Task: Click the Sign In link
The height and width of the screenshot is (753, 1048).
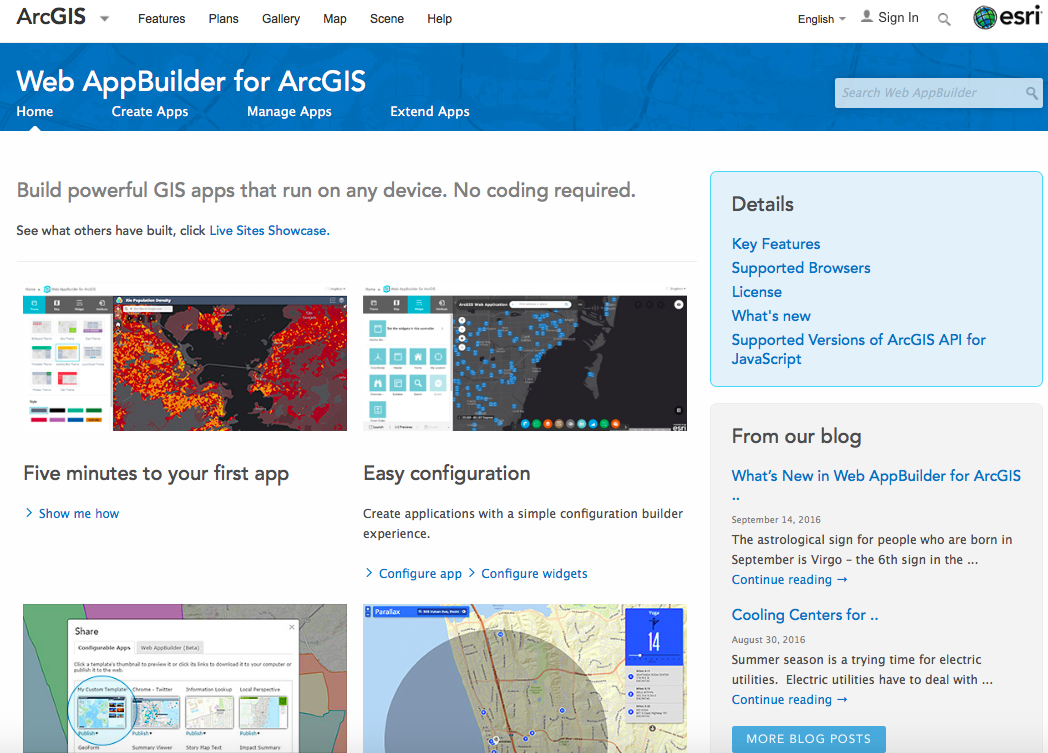Action: (x=898, y=17)
